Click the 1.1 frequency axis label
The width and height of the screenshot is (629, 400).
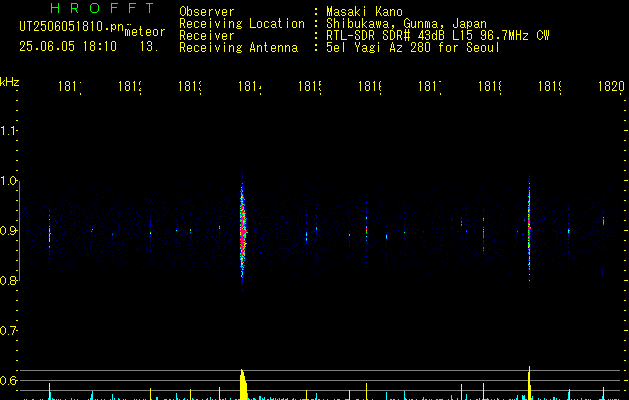[8, 131]
